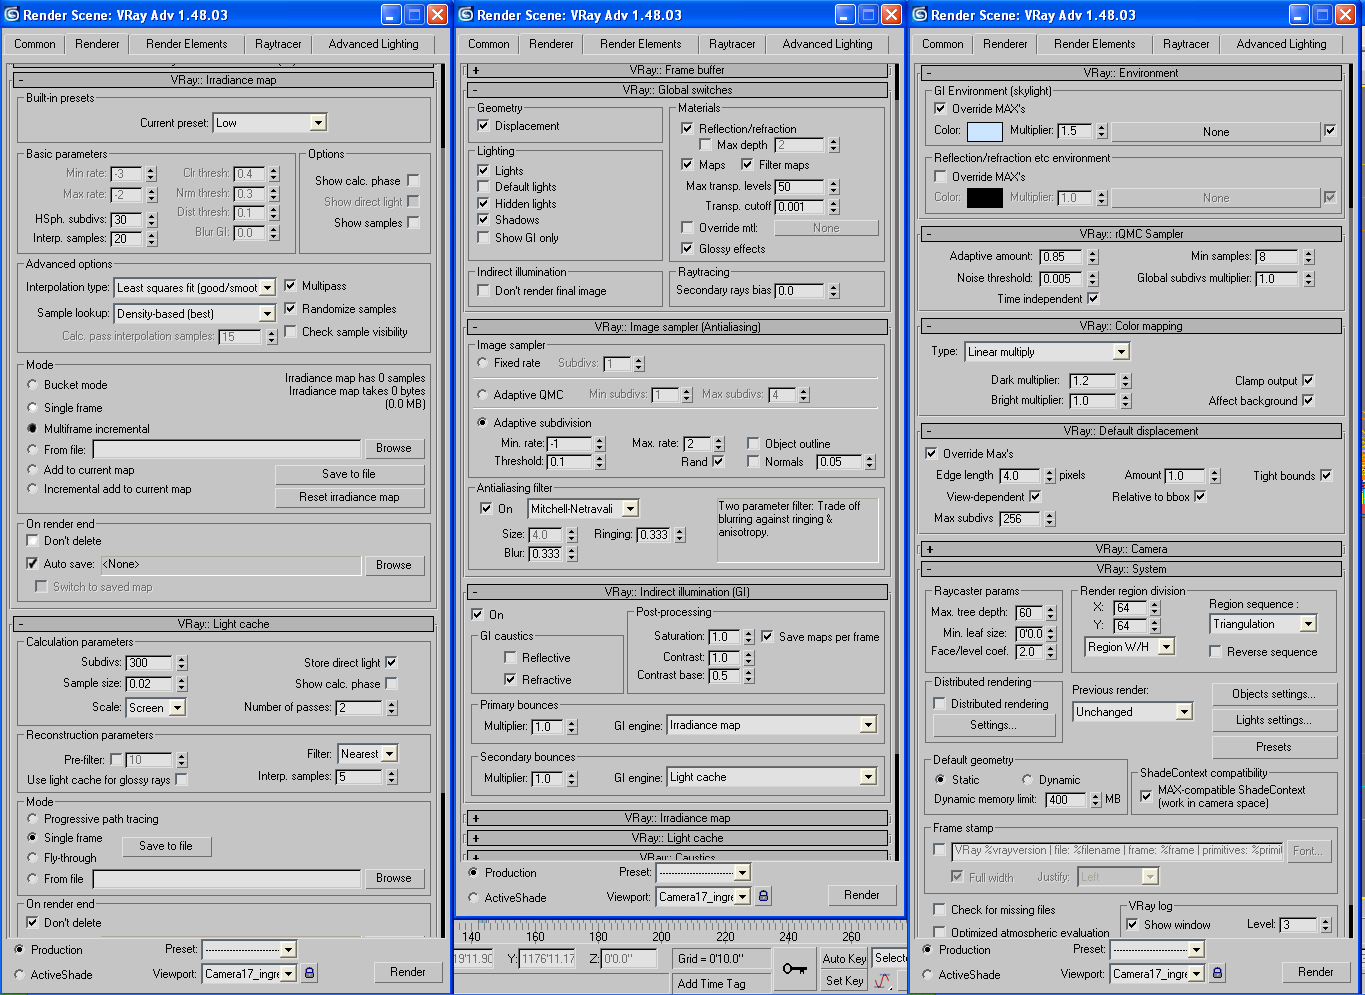This screenshot has height=995, width=1365.
Task: Click the Auto Key button
Action: point(844,958)
